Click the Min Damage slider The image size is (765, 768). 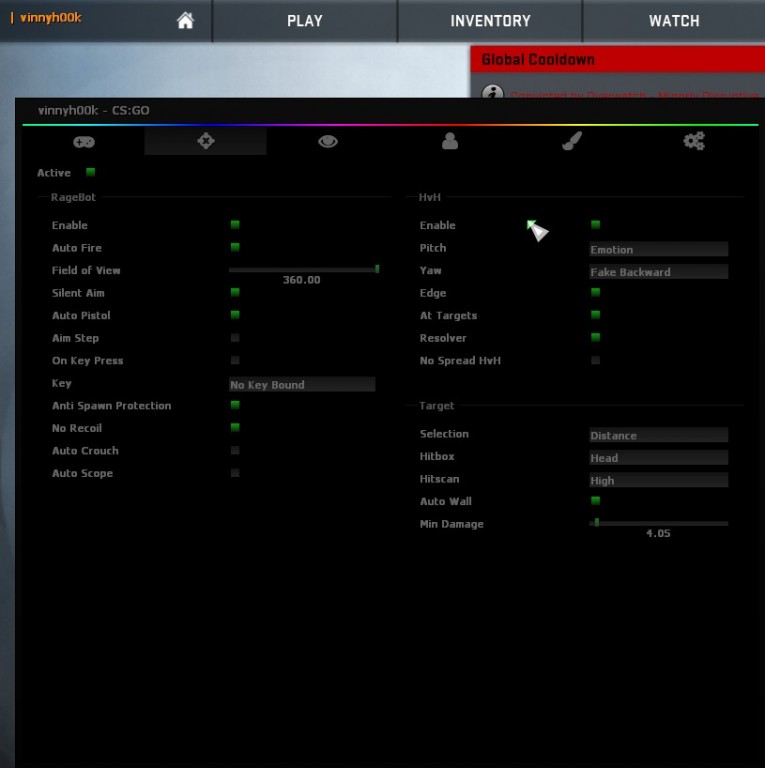[658, 523]
